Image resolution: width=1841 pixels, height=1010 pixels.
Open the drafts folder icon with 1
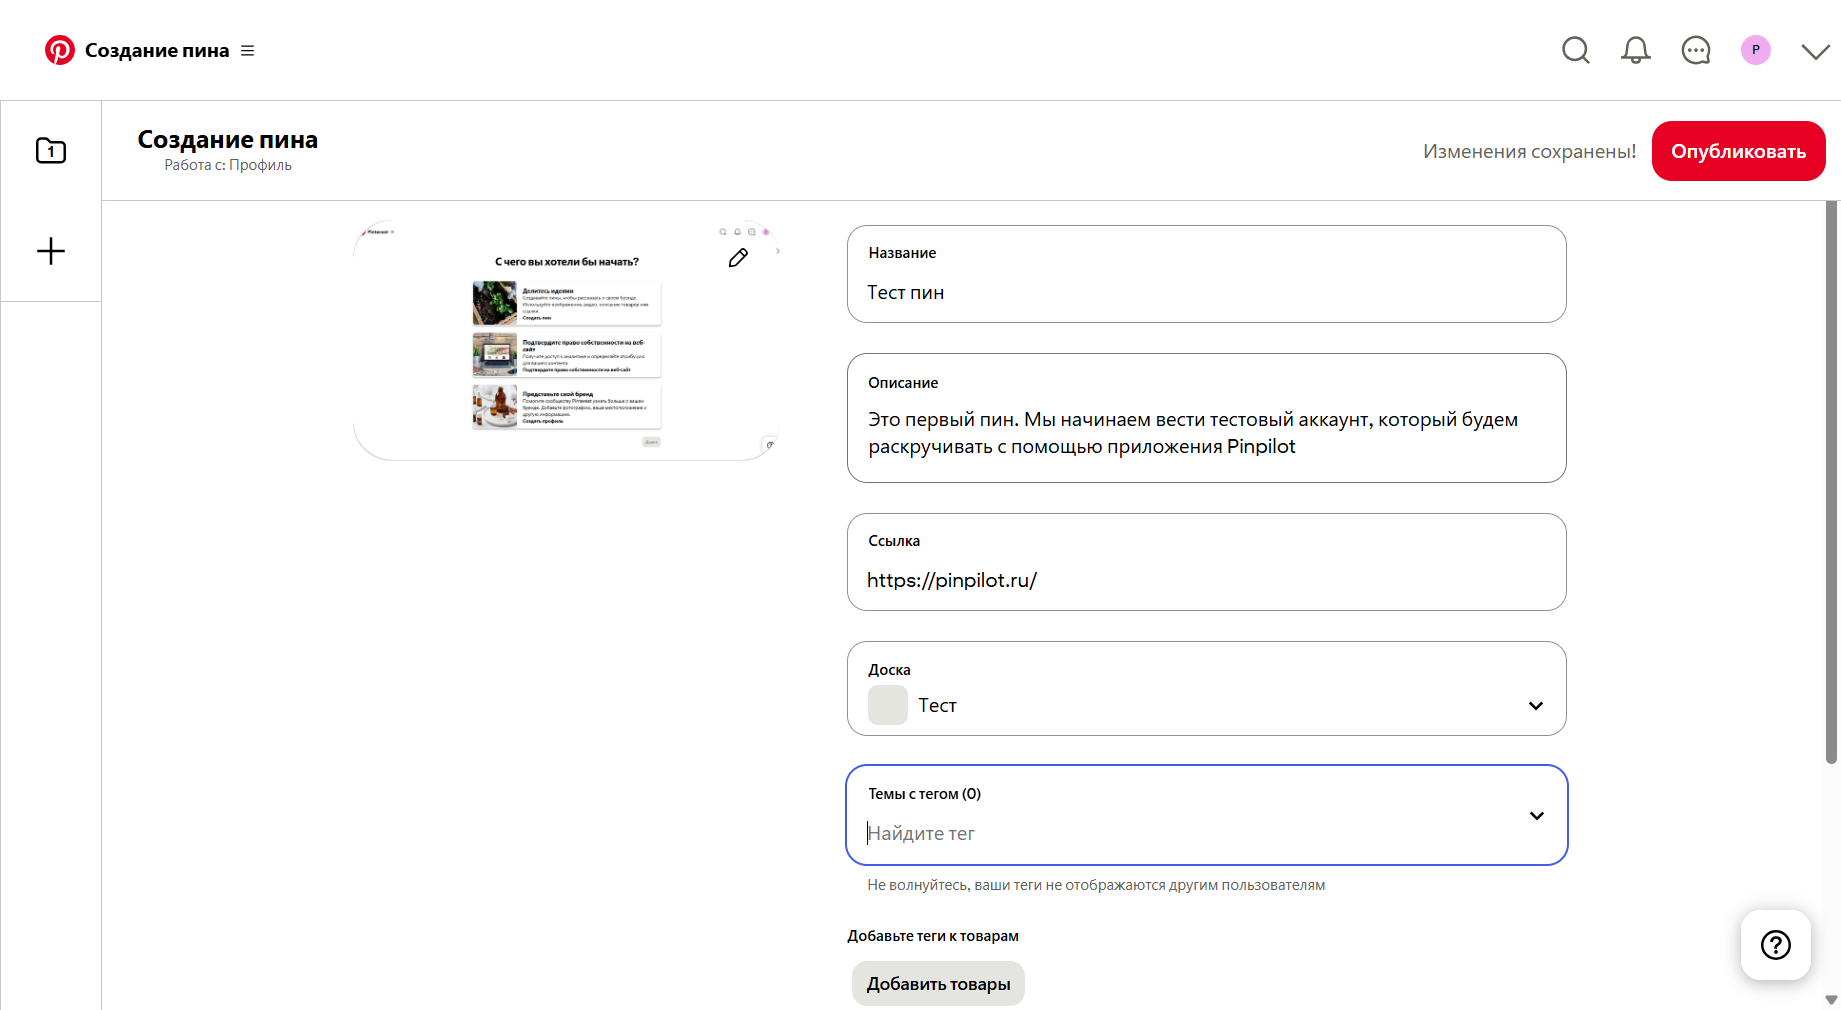(x=51, y=151)
